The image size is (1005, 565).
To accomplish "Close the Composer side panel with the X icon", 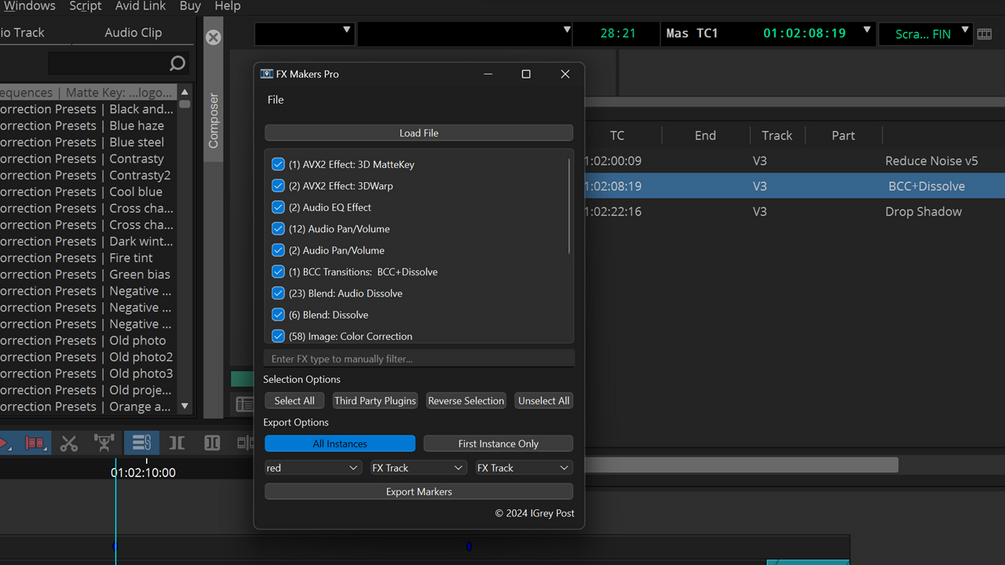I will (x=213, y=37).
